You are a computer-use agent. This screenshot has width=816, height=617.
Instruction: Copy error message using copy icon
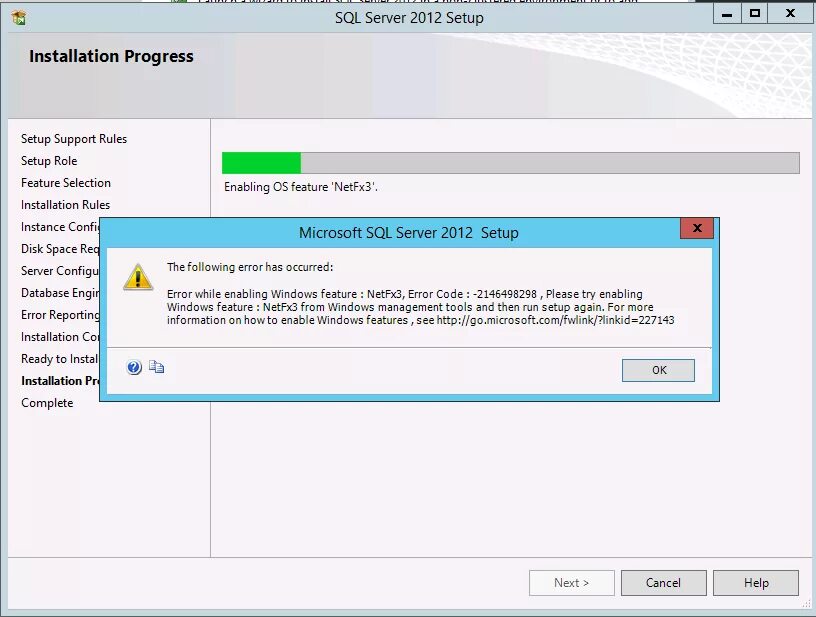[156, 367]
